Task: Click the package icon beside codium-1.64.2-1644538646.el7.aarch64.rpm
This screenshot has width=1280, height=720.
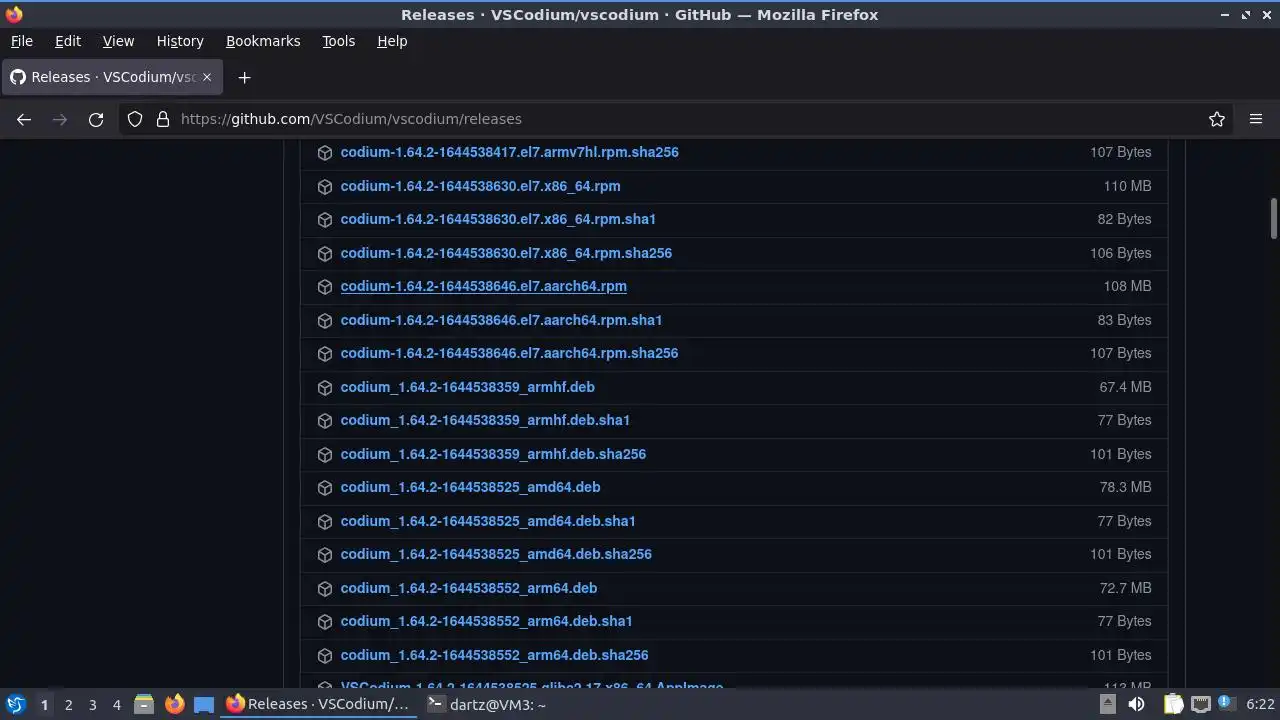Action: tap(325, 287)
